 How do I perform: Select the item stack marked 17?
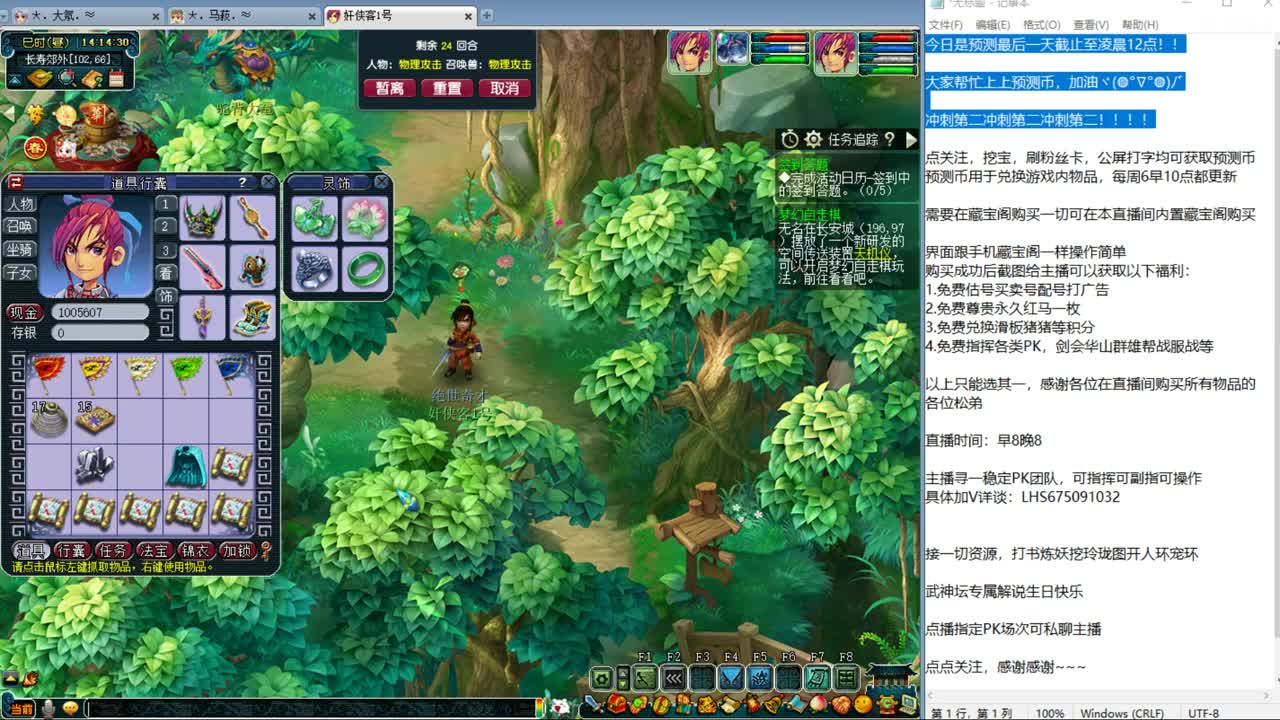tap(48, 420)
